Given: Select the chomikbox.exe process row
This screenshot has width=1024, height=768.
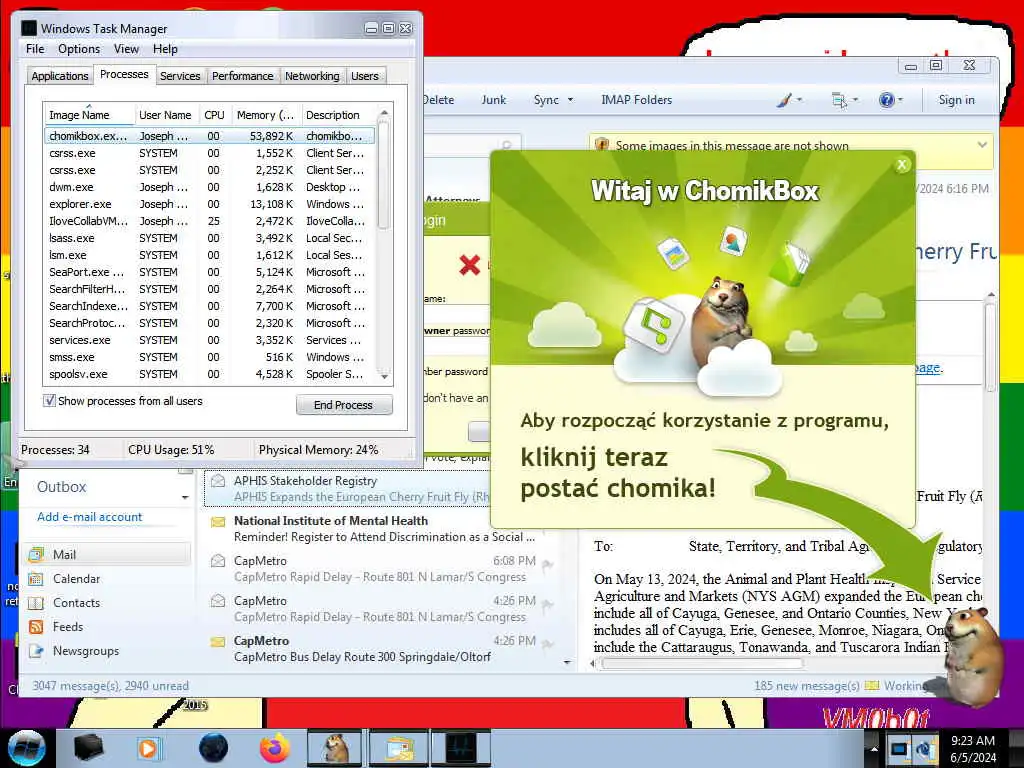Looking at the screenshot, I should [x=209, y=136].
